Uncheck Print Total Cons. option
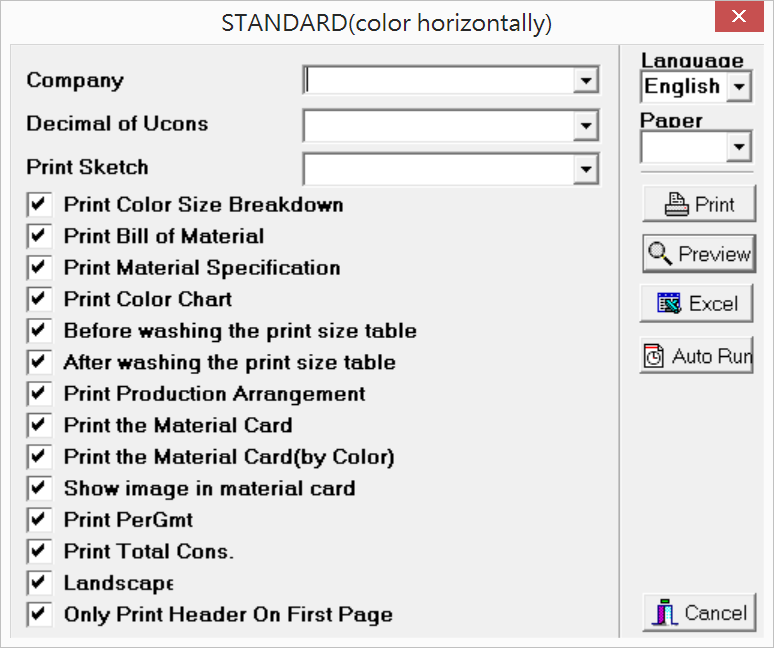The height and width of the screenshot is (648, 774). tap(39, 551)
